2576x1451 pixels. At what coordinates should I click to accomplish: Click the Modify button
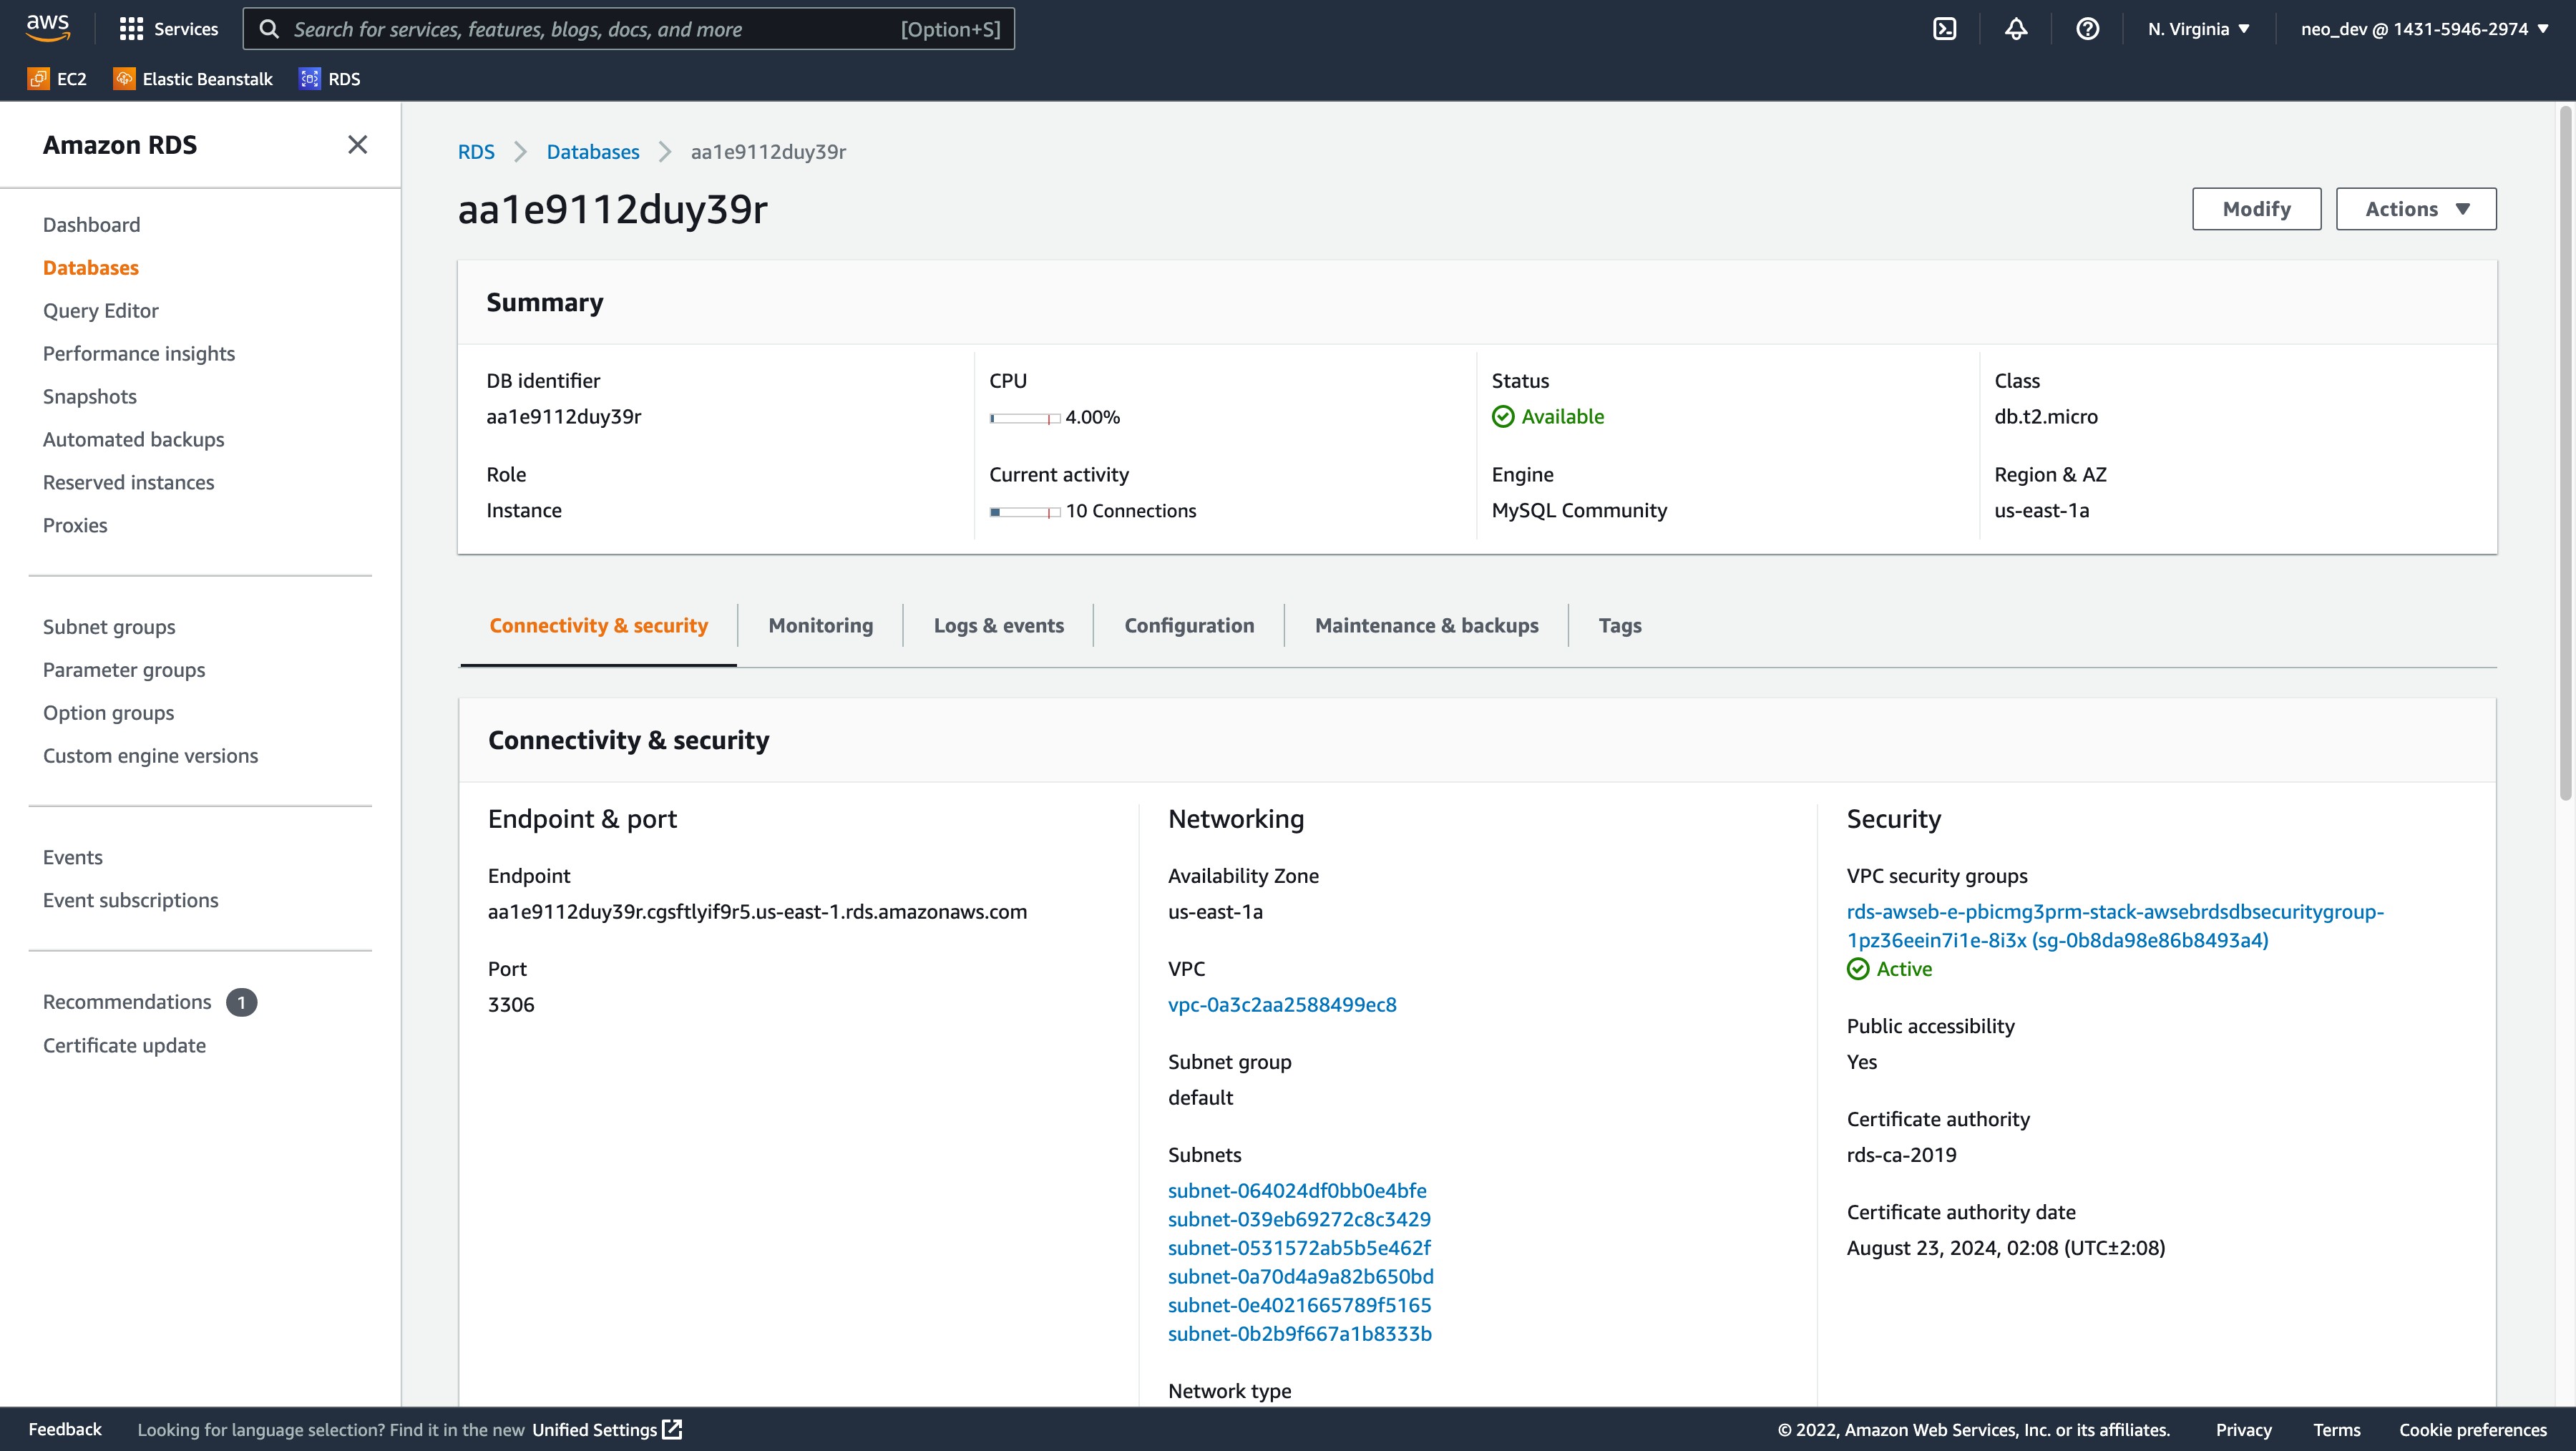pyautogui.click(x=2256, y=209)
